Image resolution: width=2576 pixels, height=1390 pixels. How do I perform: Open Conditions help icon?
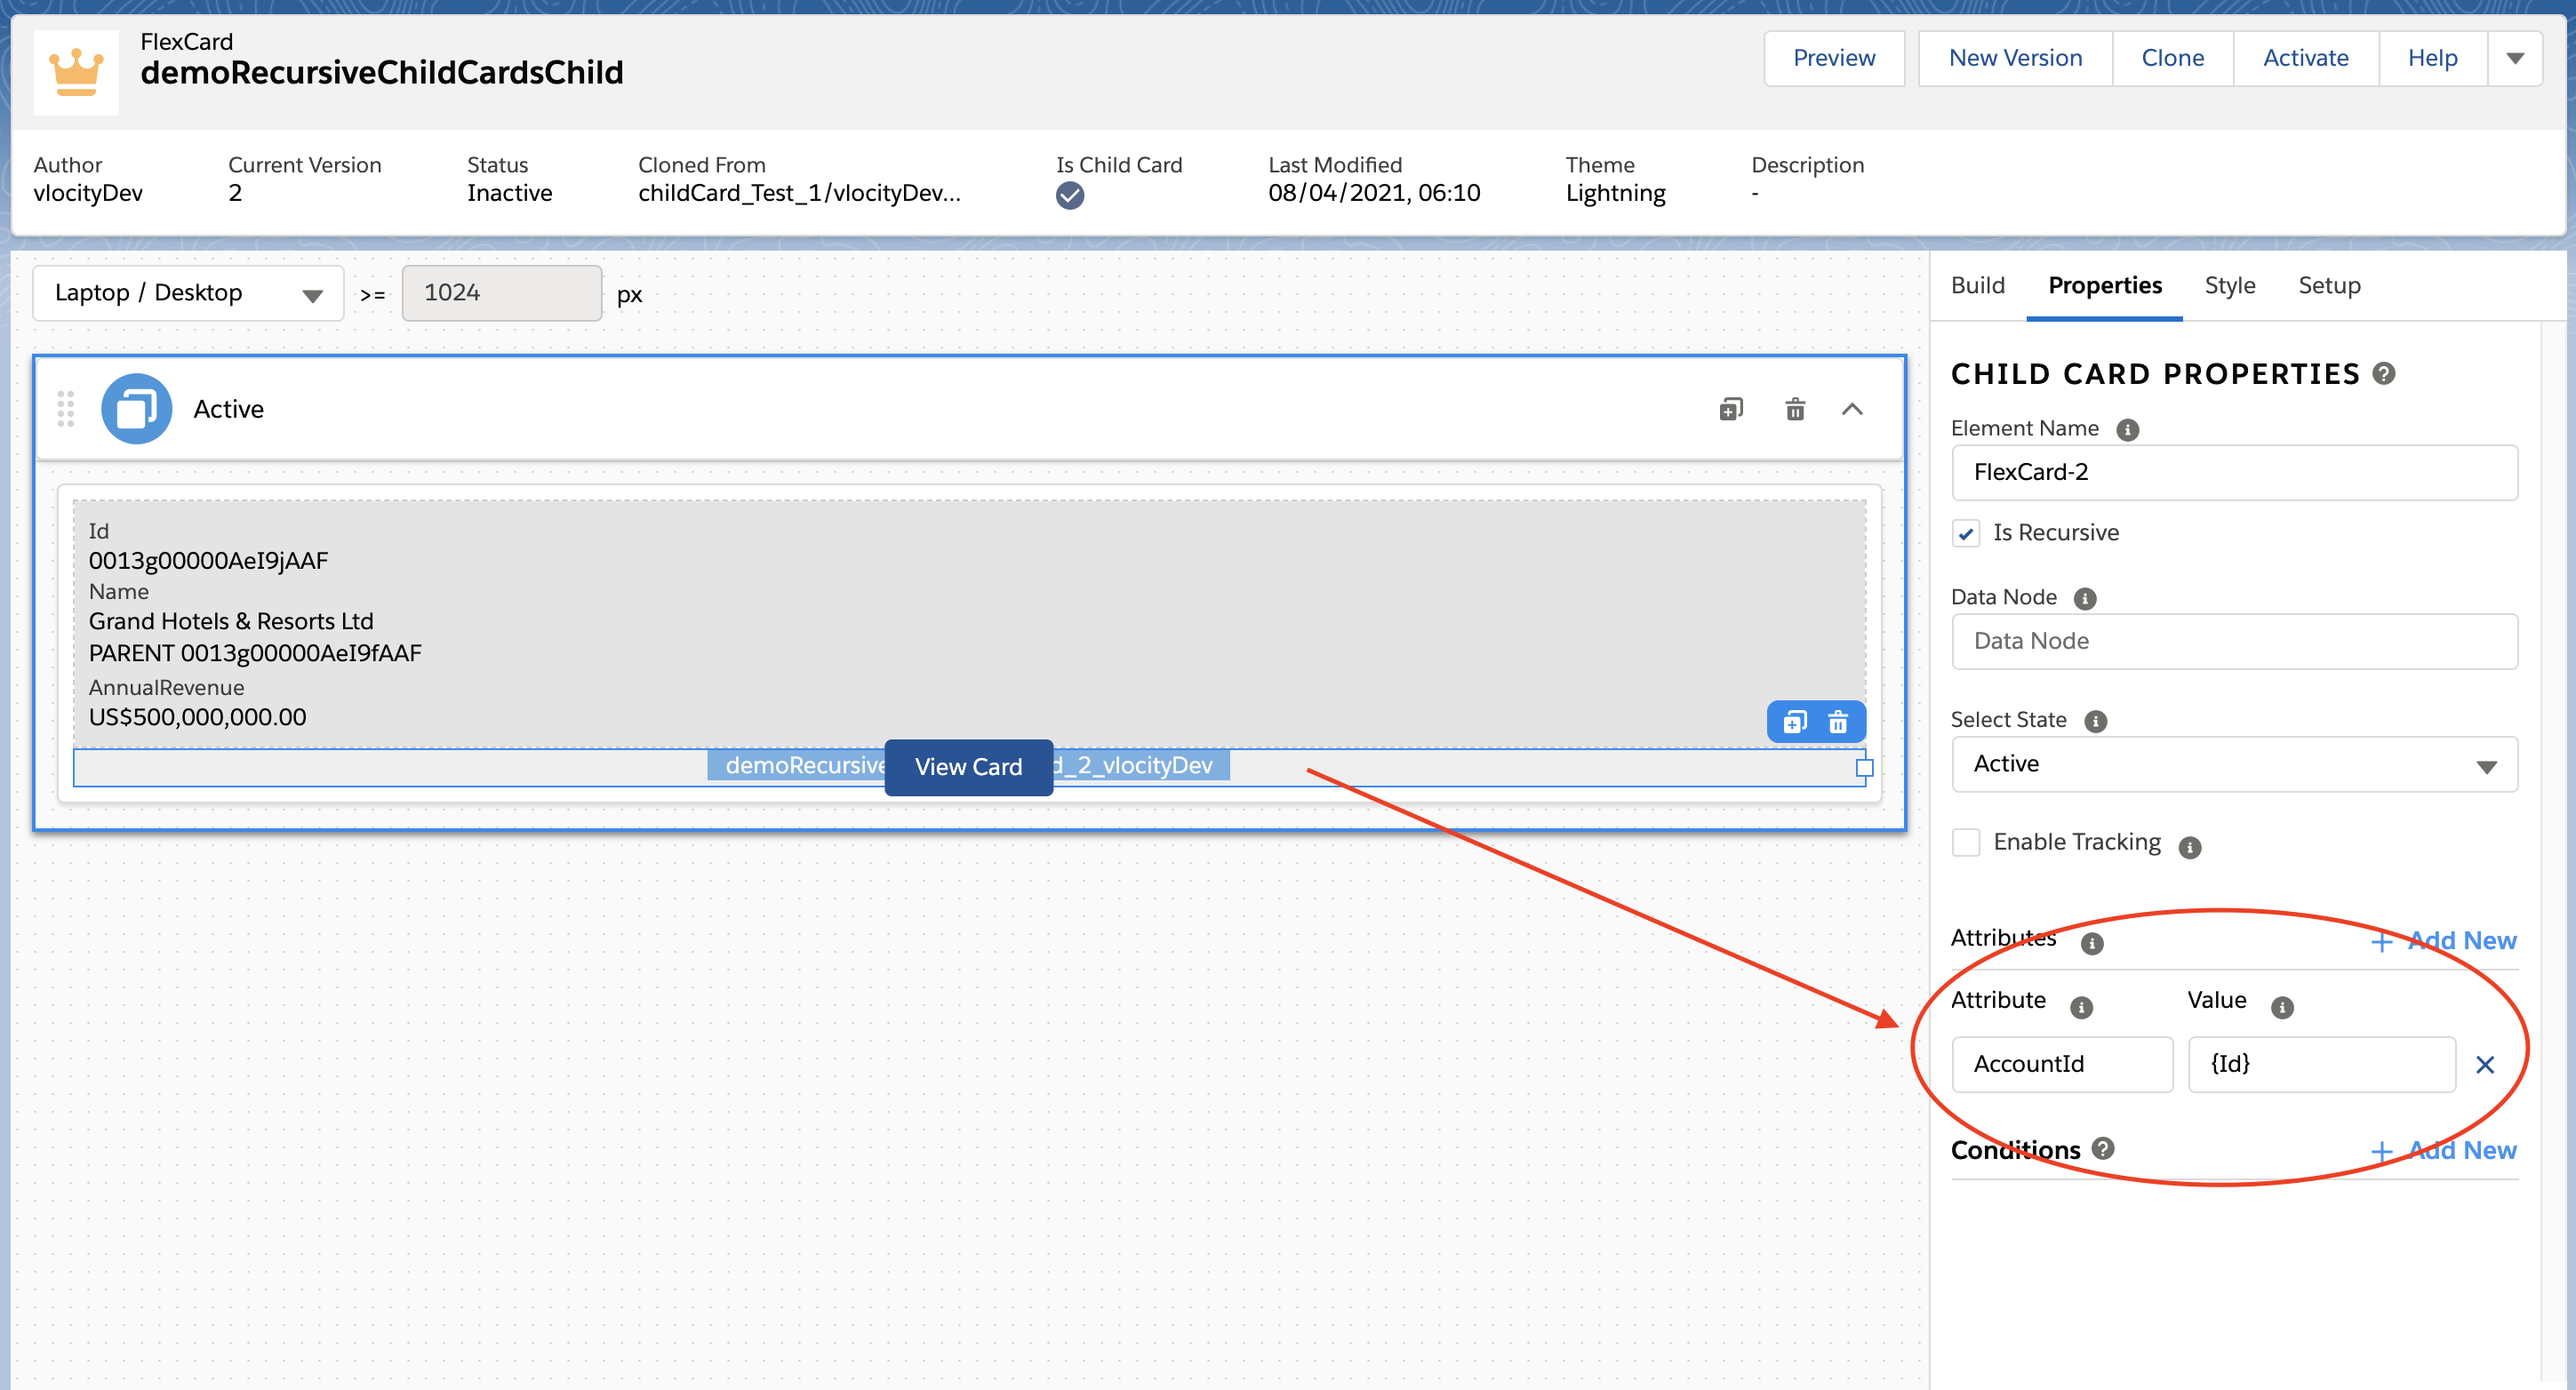pyautogui.click(x=2103, y=1148)
